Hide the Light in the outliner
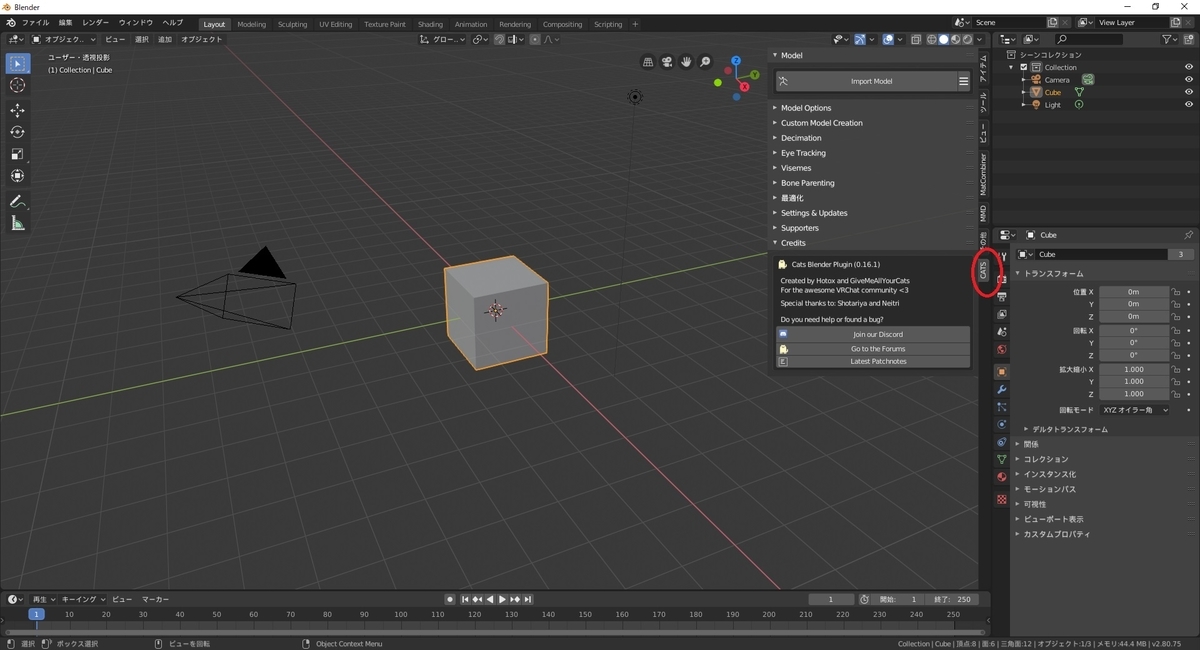This screenshot has width=1200, height=650. coord(1189,104)
